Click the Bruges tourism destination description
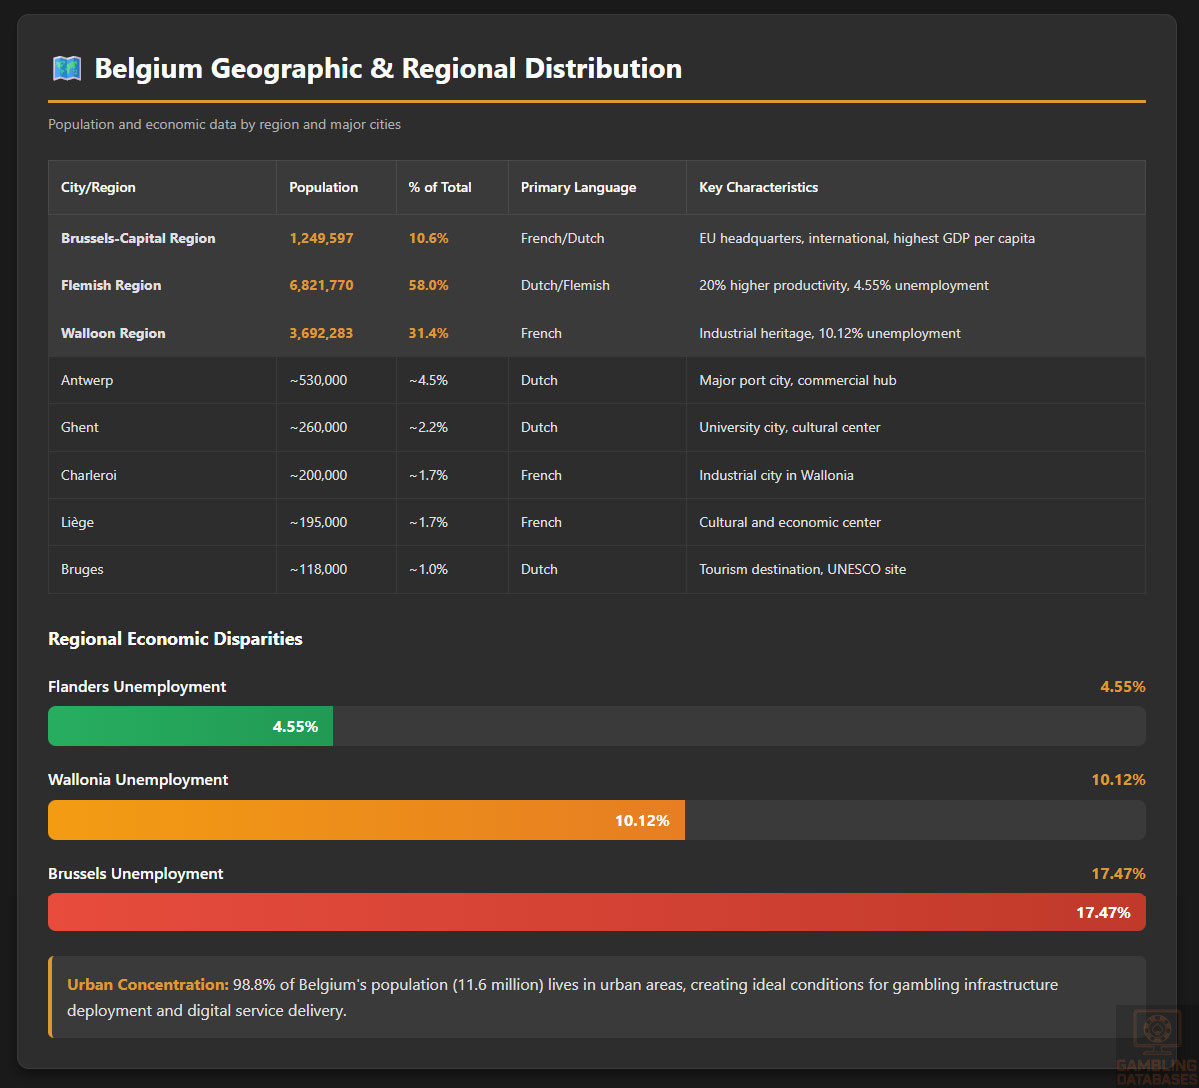The height and width of the screenshot is (1088, 1199). [802, 569]
